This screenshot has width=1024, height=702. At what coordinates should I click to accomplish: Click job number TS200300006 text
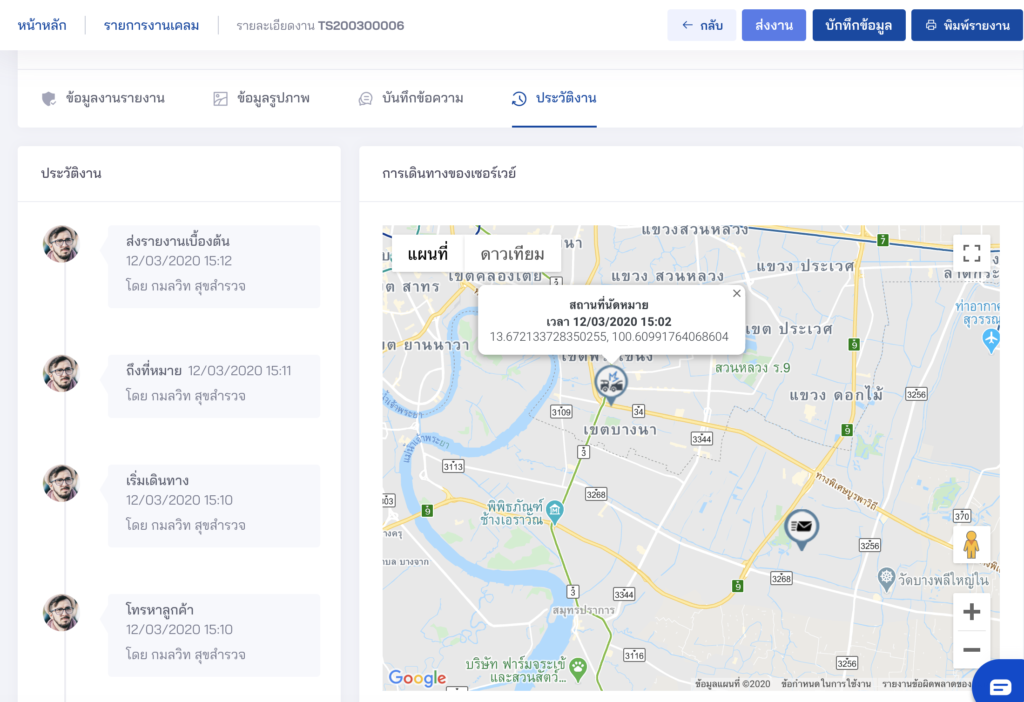click(361, 25)
